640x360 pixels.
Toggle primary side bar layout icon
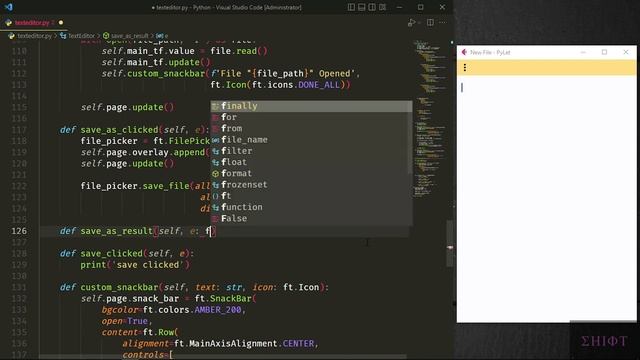point(351,7)
